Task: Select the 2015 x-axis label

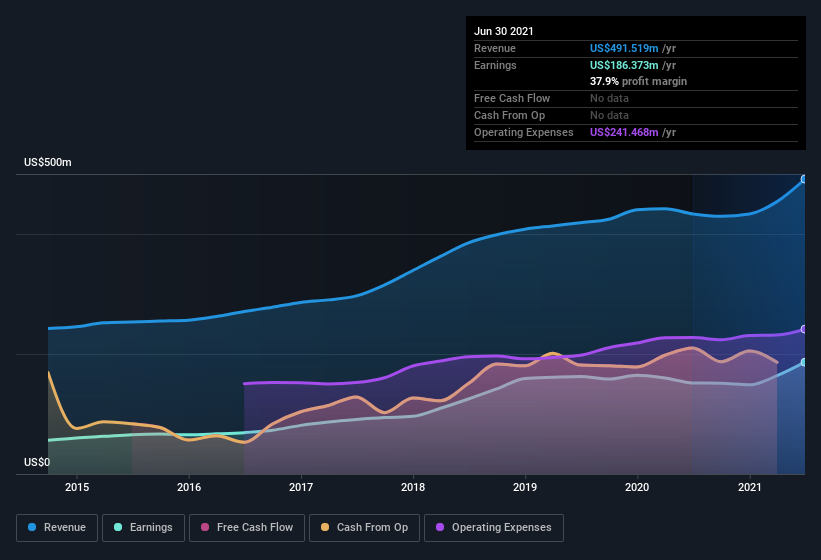Action: click(77, 487)
